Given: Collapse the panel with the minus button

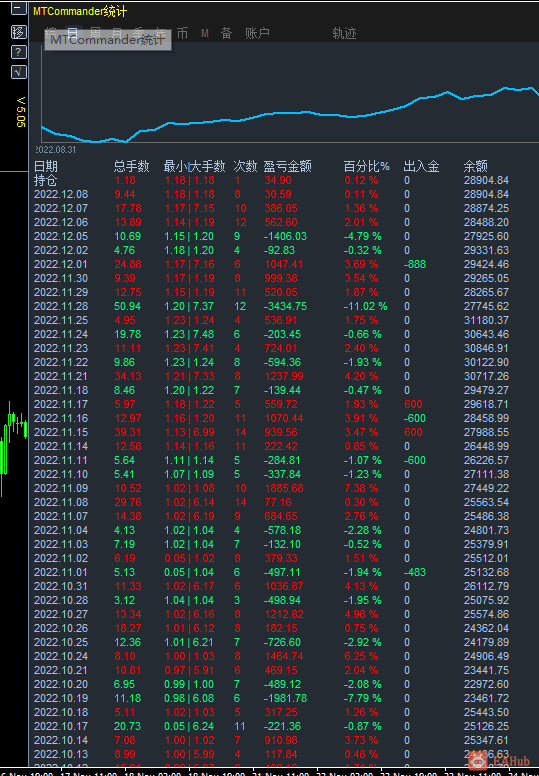Looking at the screenshot, I should point(18,8).
